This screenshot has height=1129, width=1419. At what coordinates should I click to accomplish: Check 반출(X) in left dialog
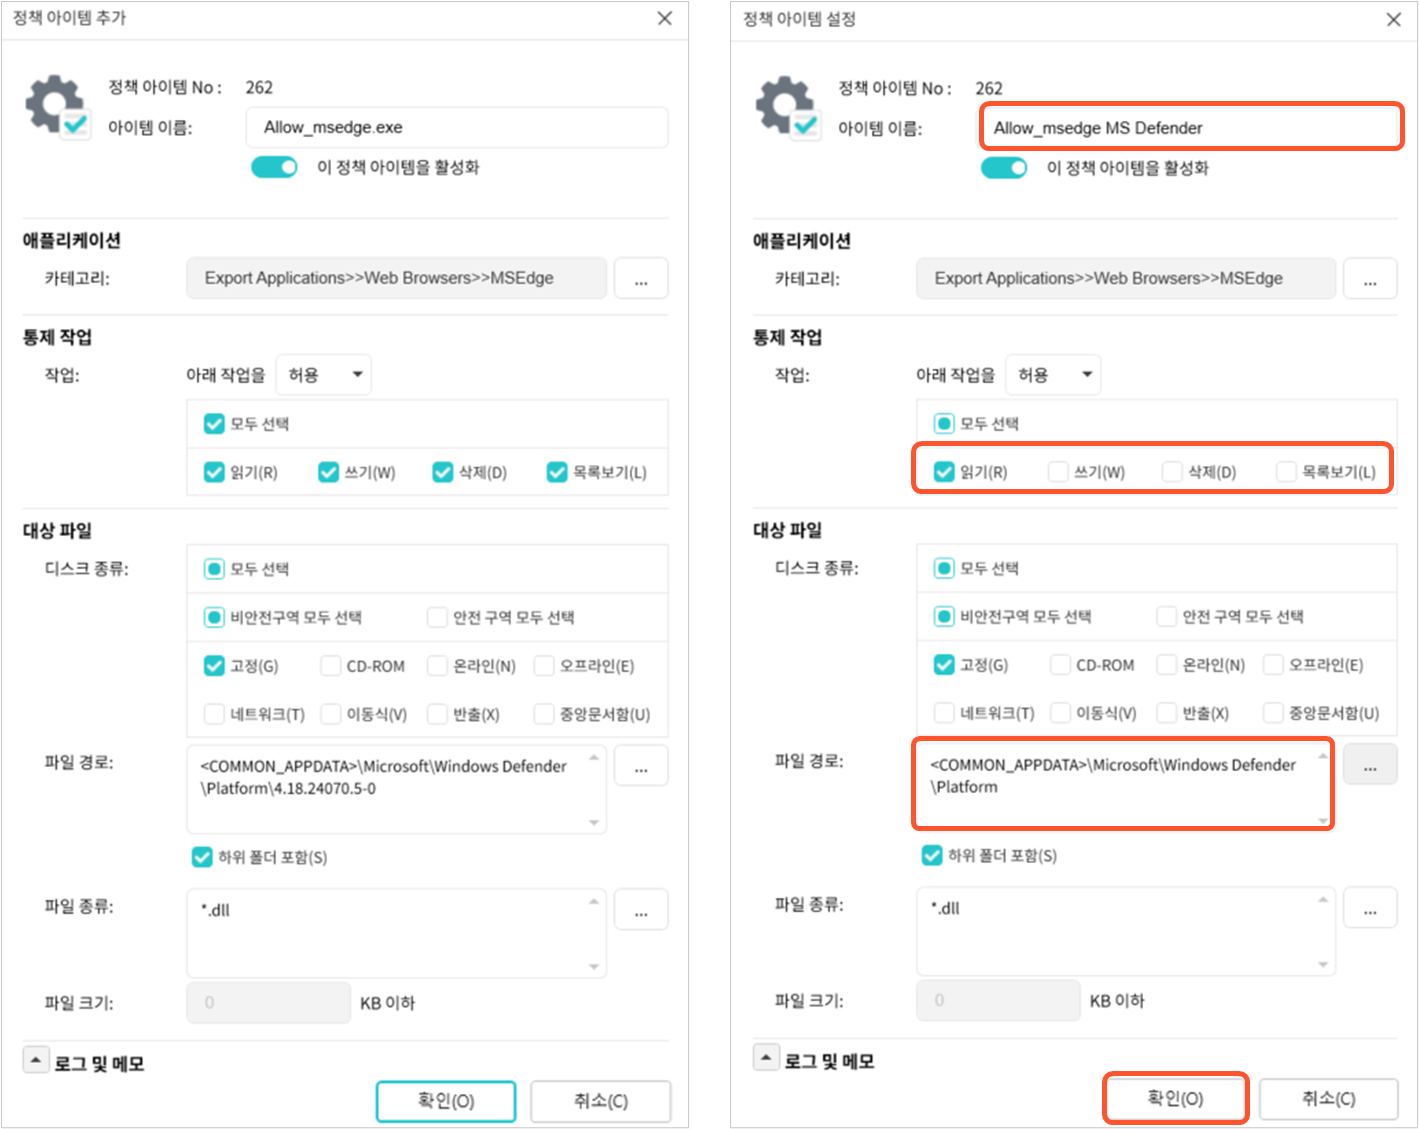coord(437,714)
